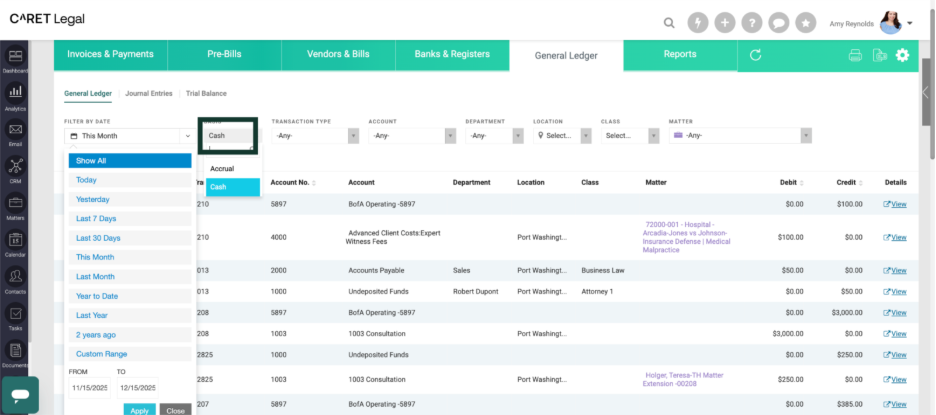
Task: Open the chat widget bubble
Action: tap(20, 395)
